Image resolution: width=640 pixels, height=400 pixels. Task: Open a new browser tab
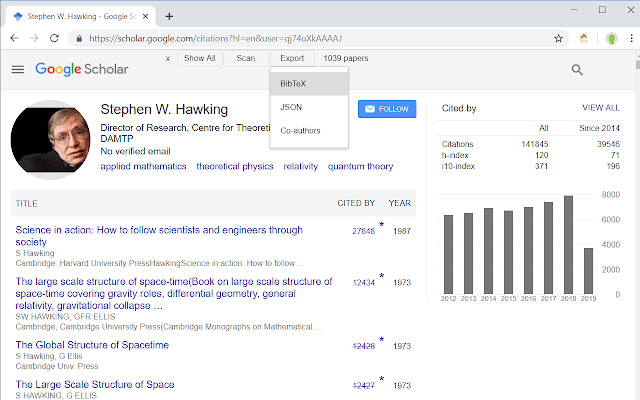pyautogui.click(x=169, y=16)
